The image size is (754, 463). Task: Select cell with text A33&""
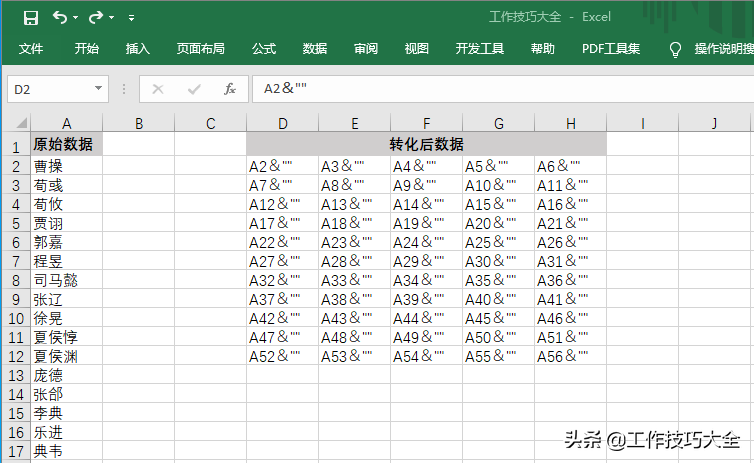(354, 280)
